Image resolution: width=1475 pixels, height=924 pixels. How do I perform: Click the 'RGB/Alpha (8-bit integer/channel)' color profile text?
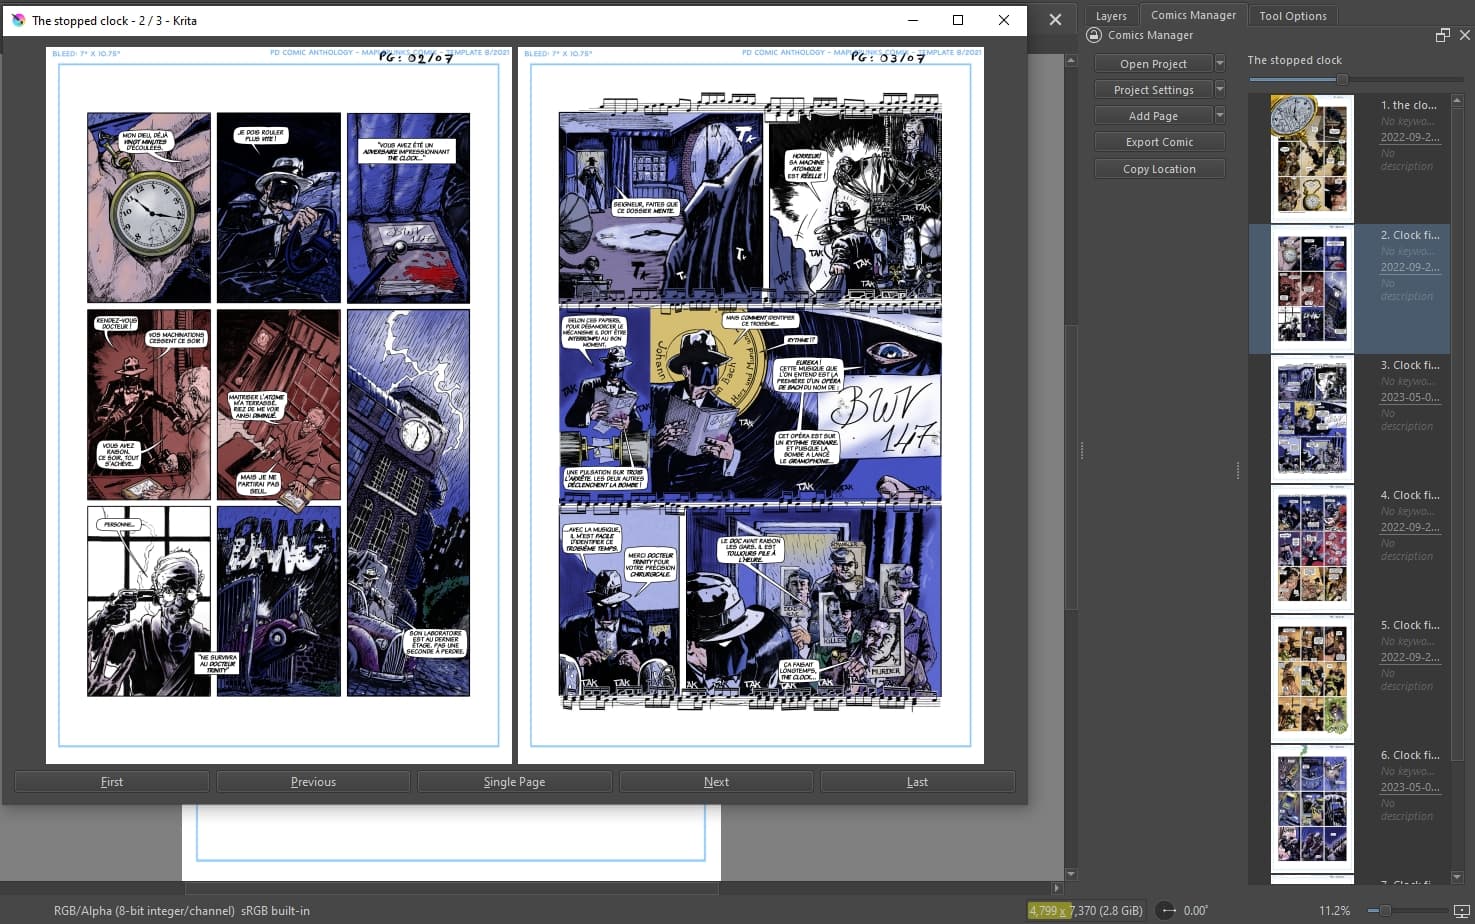pos(144,911)
